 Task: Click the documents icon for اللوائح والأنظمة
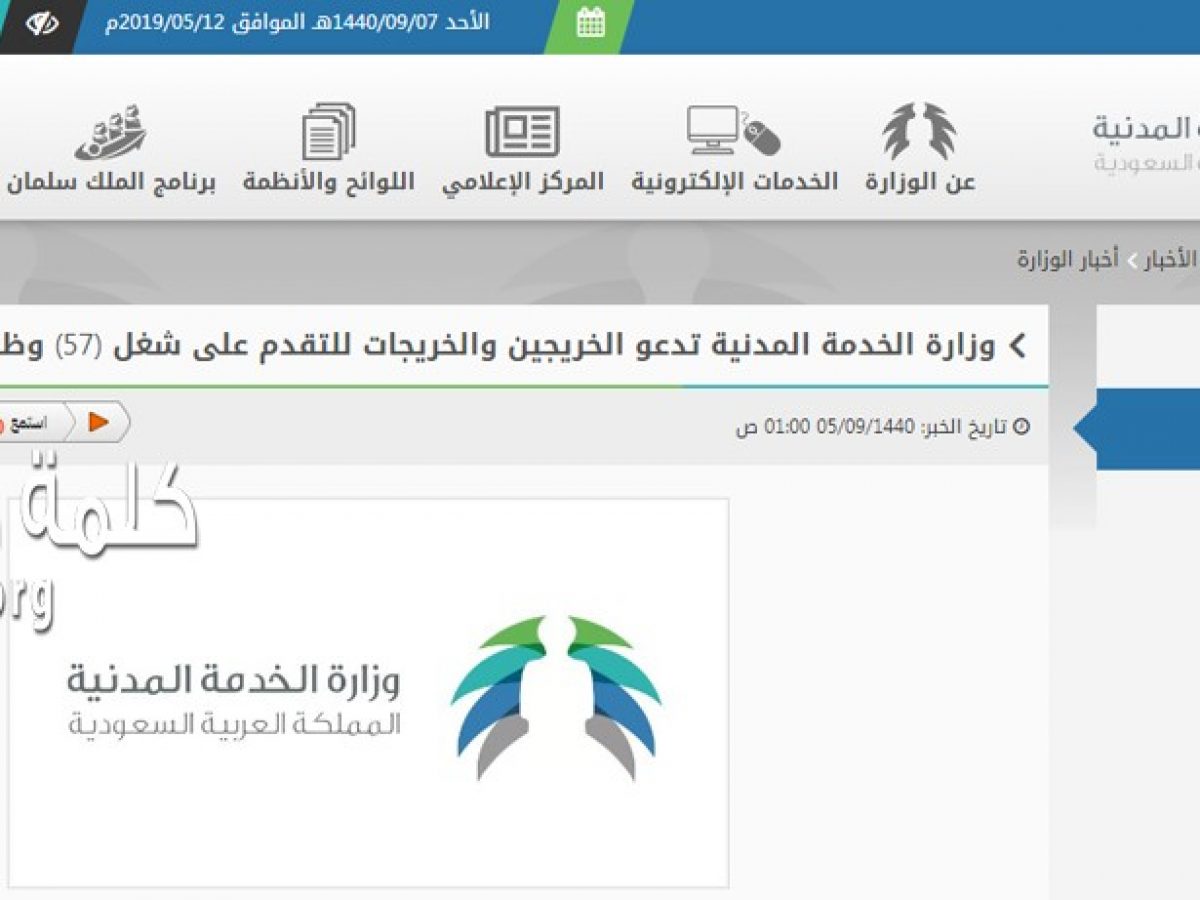[328, 131]
